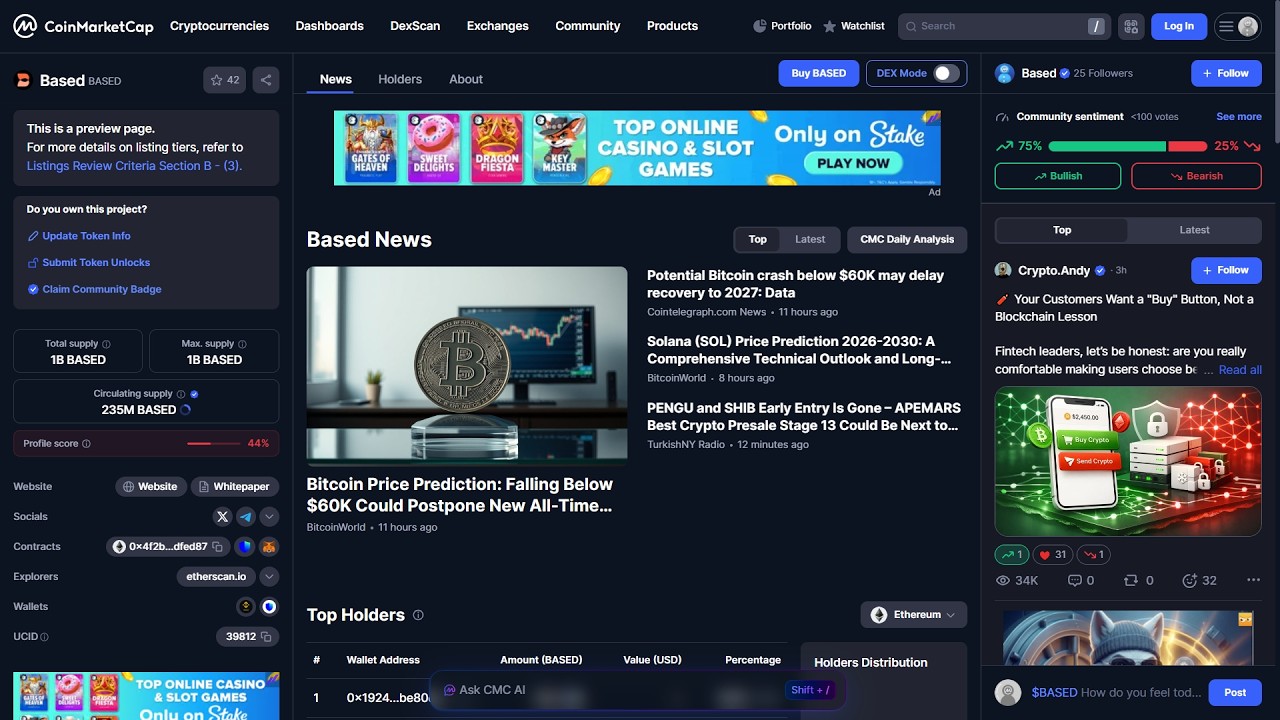Click the Log In button
This screenshot has width=1280, height=720.
[1179, 26]
